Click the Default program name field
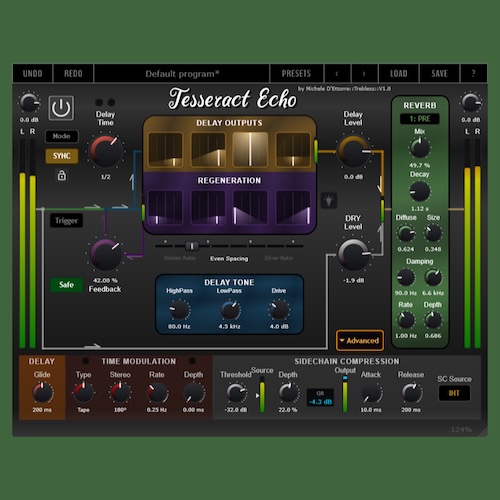 (x=182, y=73)
